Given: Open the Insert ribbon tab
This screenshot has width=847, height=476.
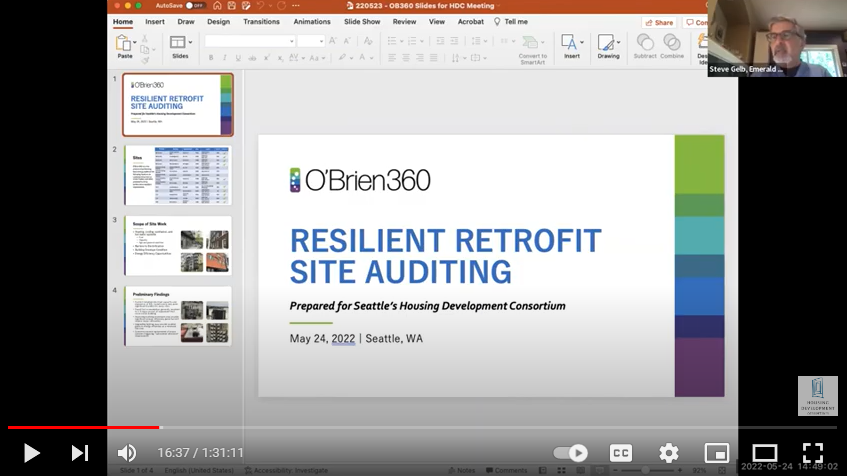Looking at the screenshot, I should [x=154, y=22].
